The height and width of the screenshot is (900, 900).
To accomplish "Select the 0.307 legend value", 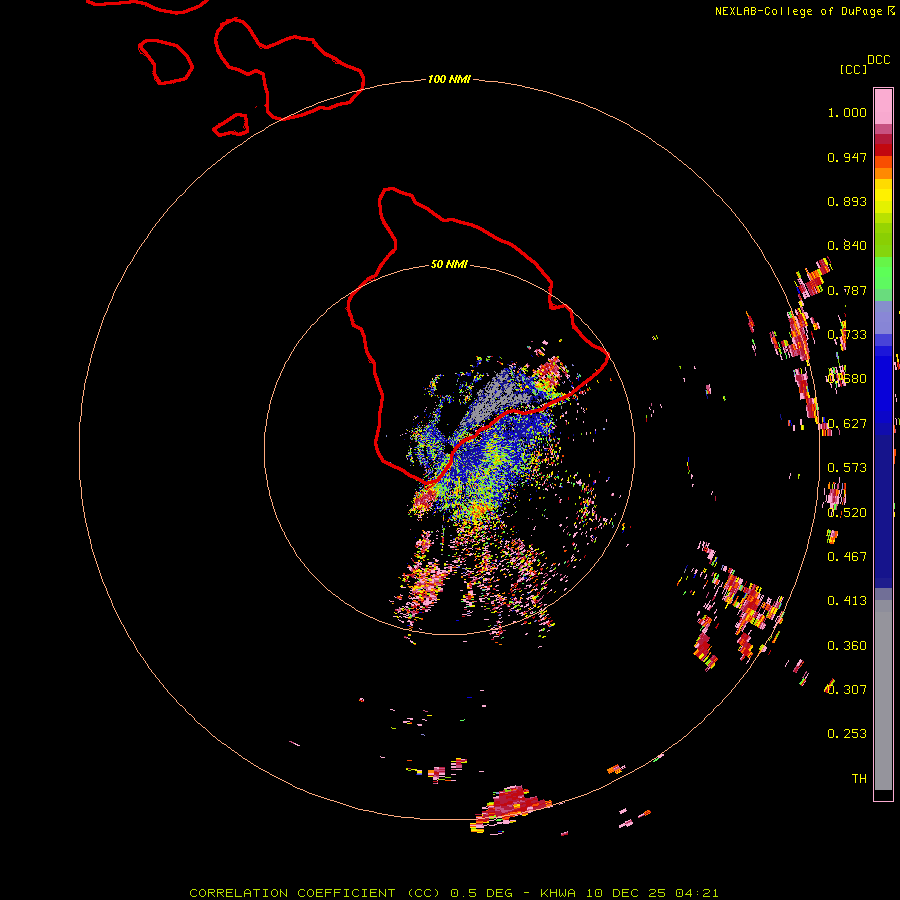I will (847, 690).
